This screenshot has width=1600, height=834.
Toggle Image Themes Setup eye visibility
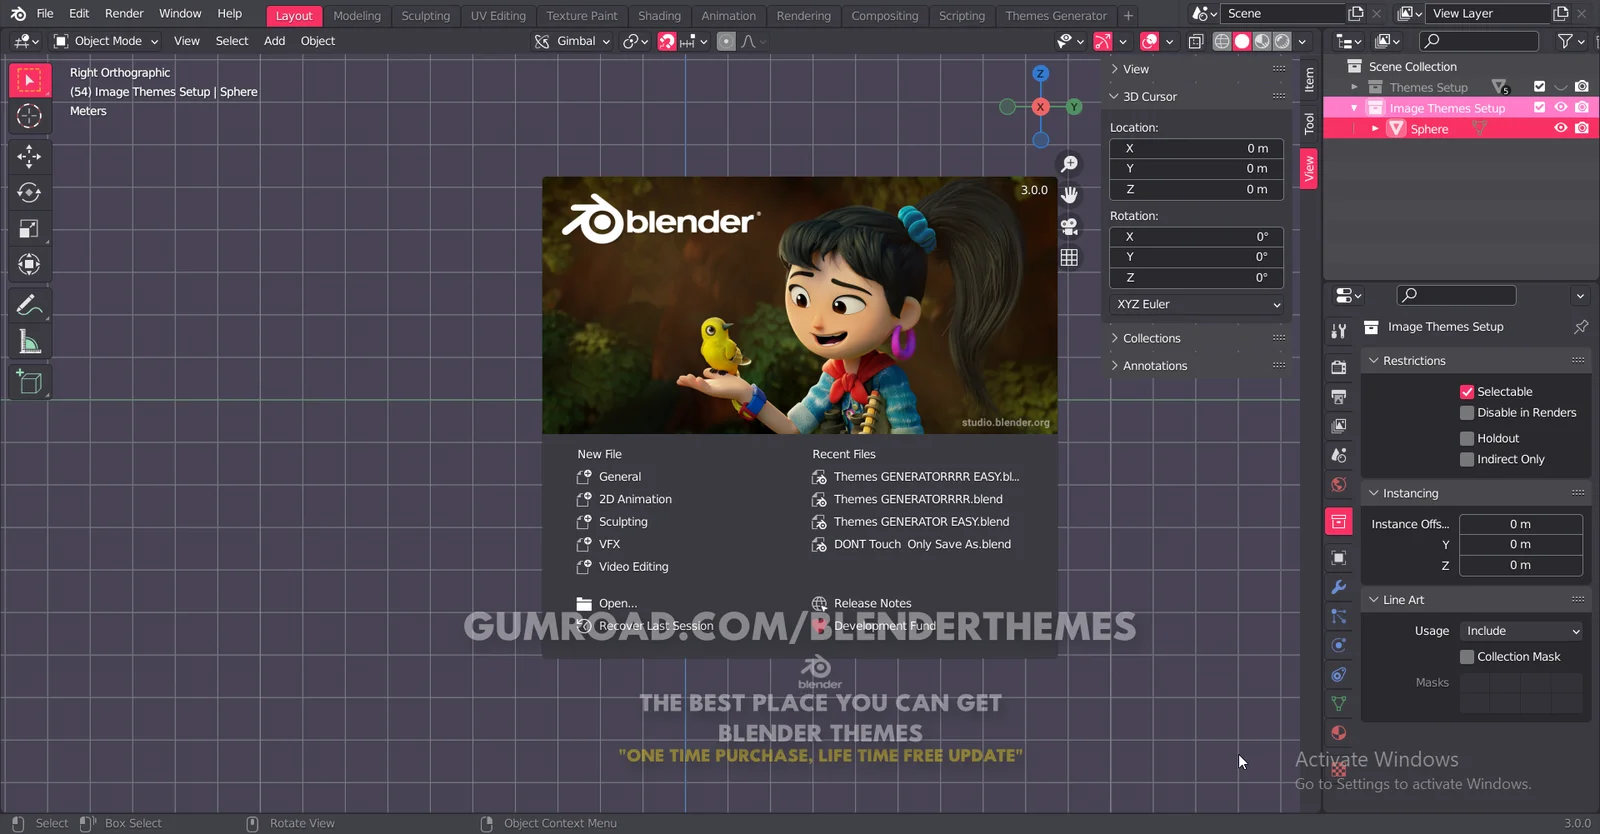(1561, 108)
